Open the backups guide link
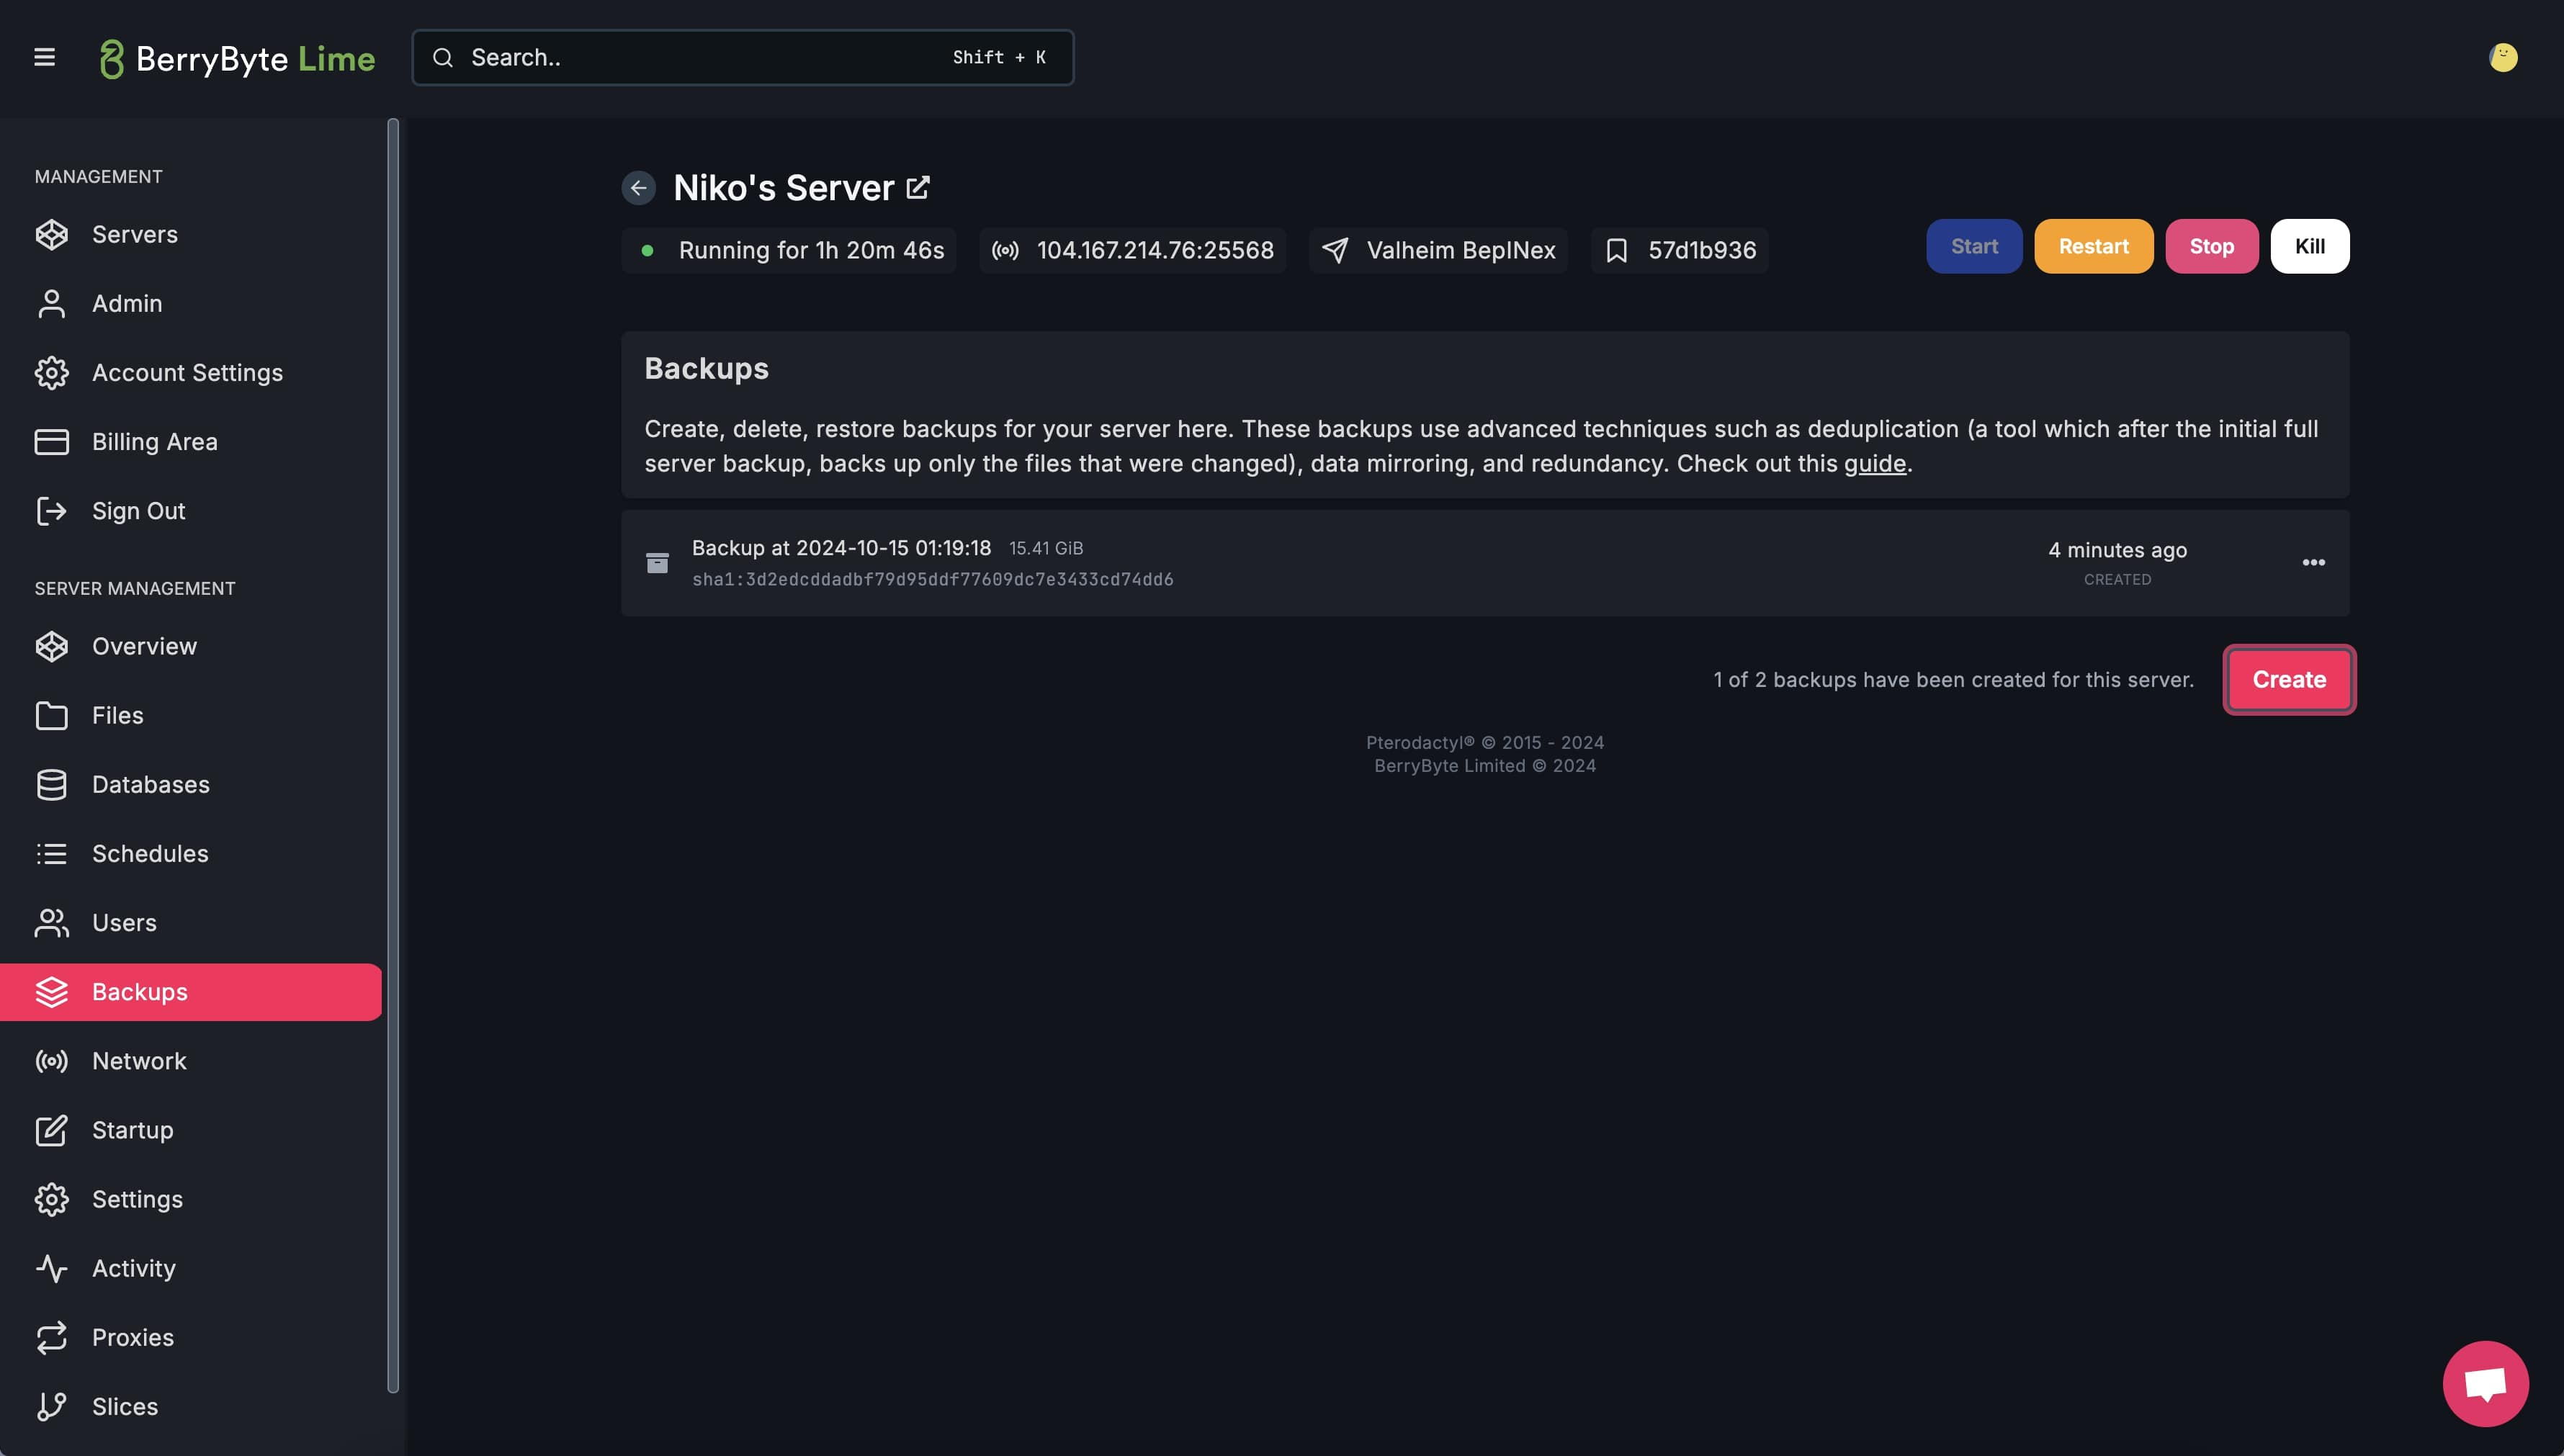The height and width of the screenshot is (1456, 2564). [x=1874, y=464]
